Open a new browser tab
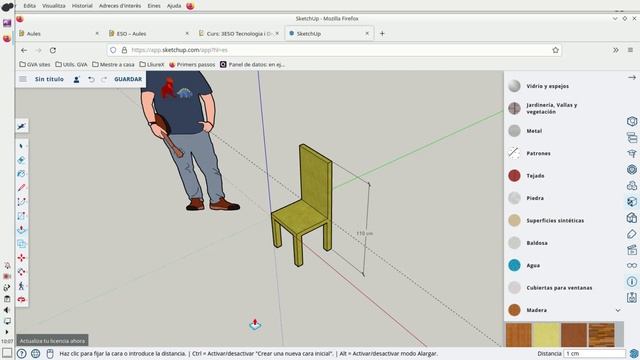 (x=382, y=33)
